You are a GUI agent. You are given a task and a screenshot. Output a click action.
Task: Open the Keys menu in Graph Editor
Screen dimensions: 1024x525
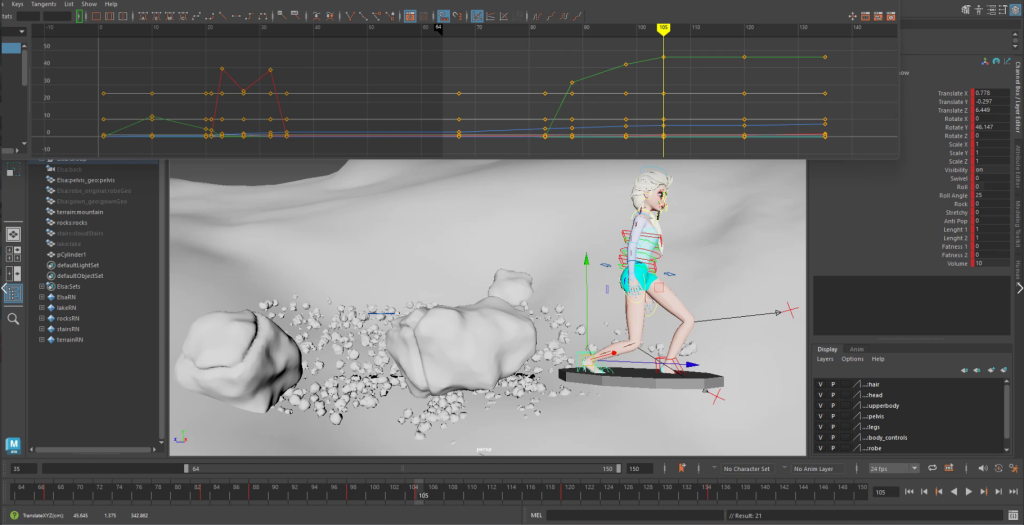coord(18,4)
